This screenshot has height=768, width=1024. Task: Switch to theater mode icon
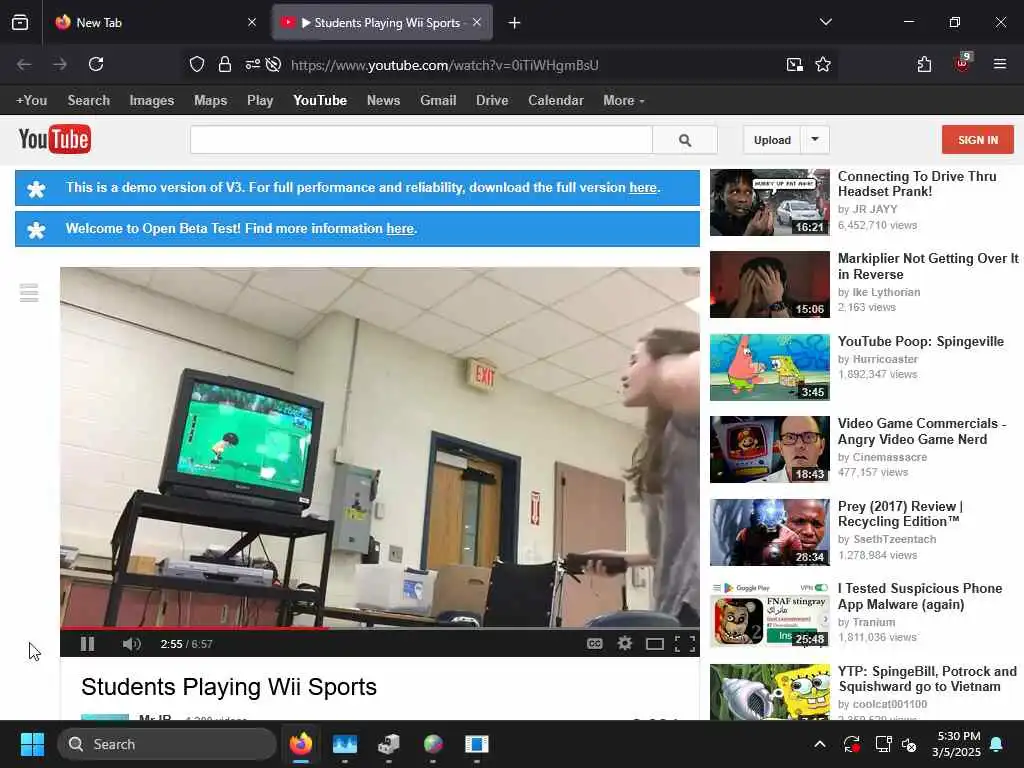click(654, 644)
